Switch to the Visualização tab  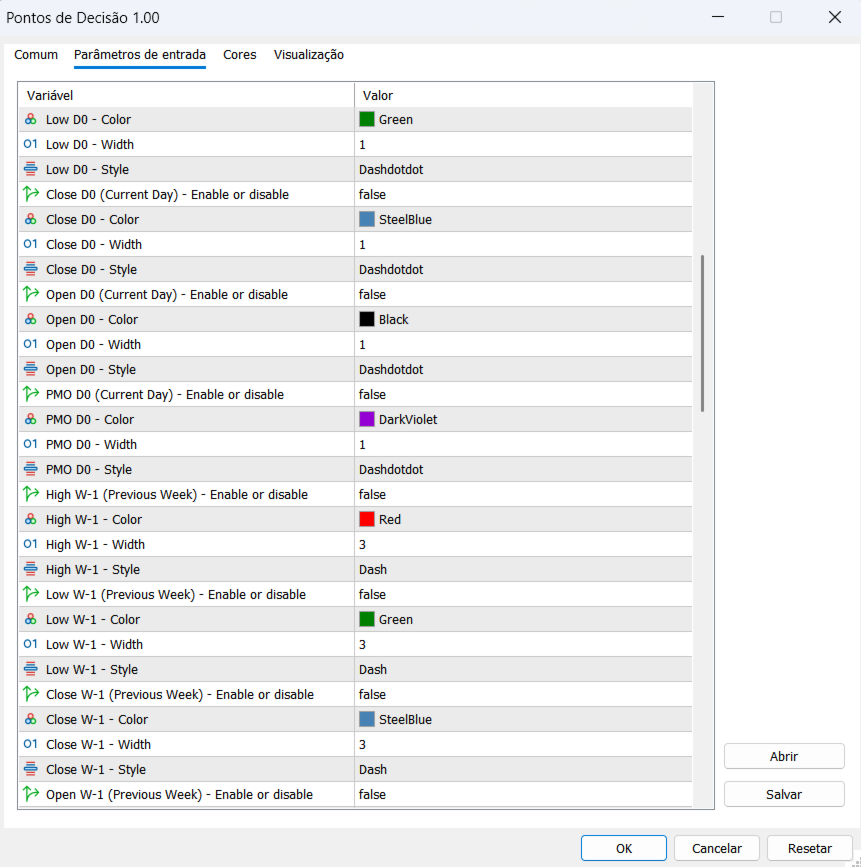click(x=309, y=55)
